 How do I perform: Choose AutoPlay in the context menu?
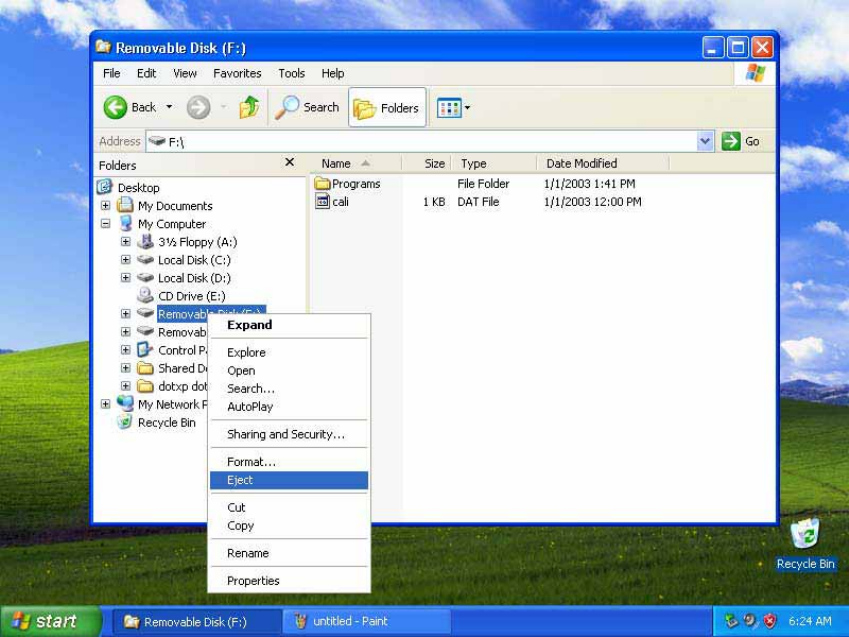[x=289, y=406]
